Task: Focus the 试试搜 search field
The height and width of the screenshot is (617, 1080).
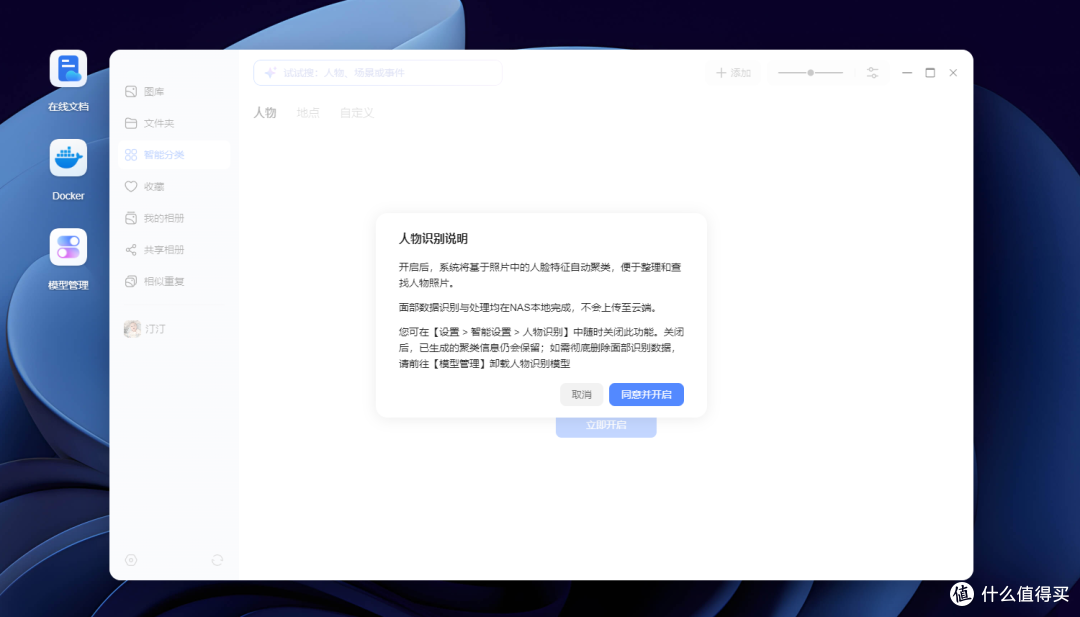Action: (377, 73)
